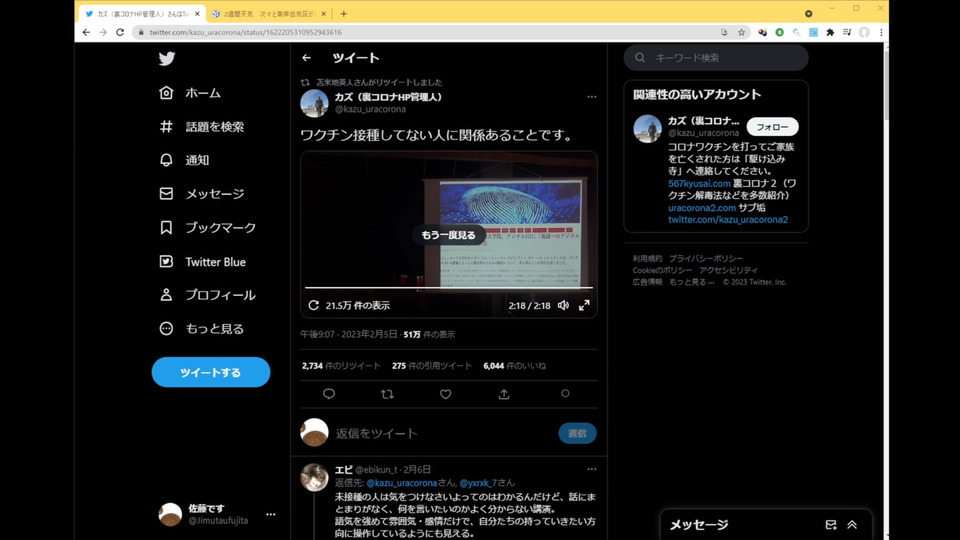The image size is (960, 540).
Task: Click the キーワード検索 search field
Action: pyautogui.click(x=716, y=58)
